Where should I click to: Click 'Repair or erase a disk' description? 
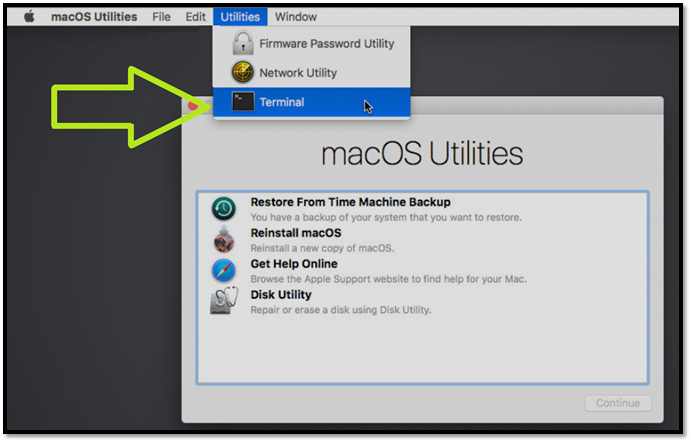tap(341, 310)
